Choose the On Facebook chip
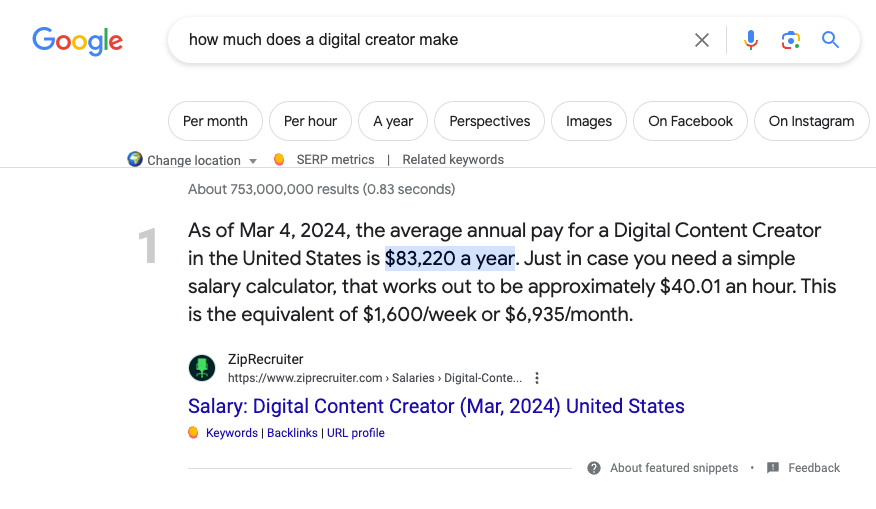876x509 pixels. tap(690, 121)
